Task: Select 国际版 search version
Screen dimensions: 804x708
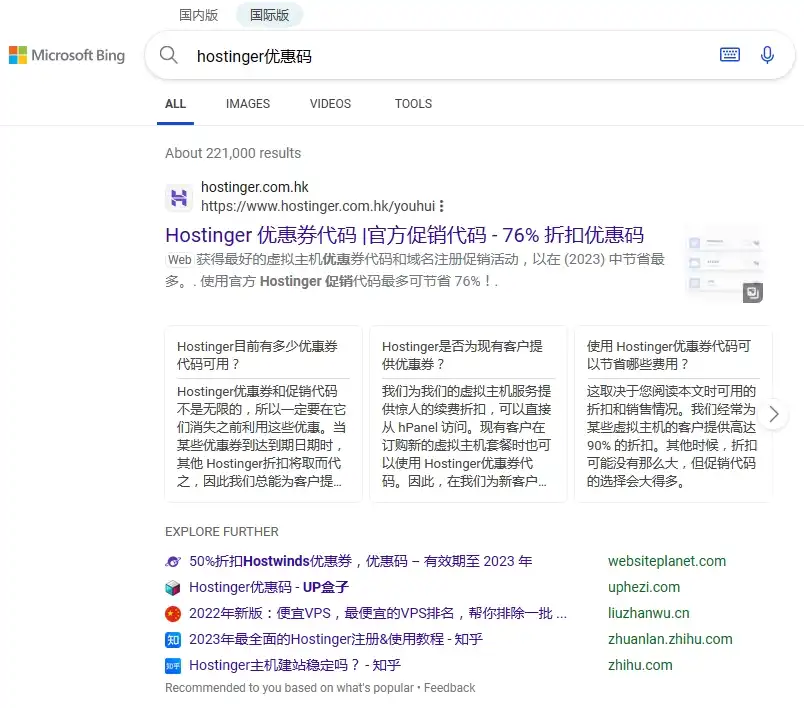Action: pyautogui.click(x=270, y=15)
